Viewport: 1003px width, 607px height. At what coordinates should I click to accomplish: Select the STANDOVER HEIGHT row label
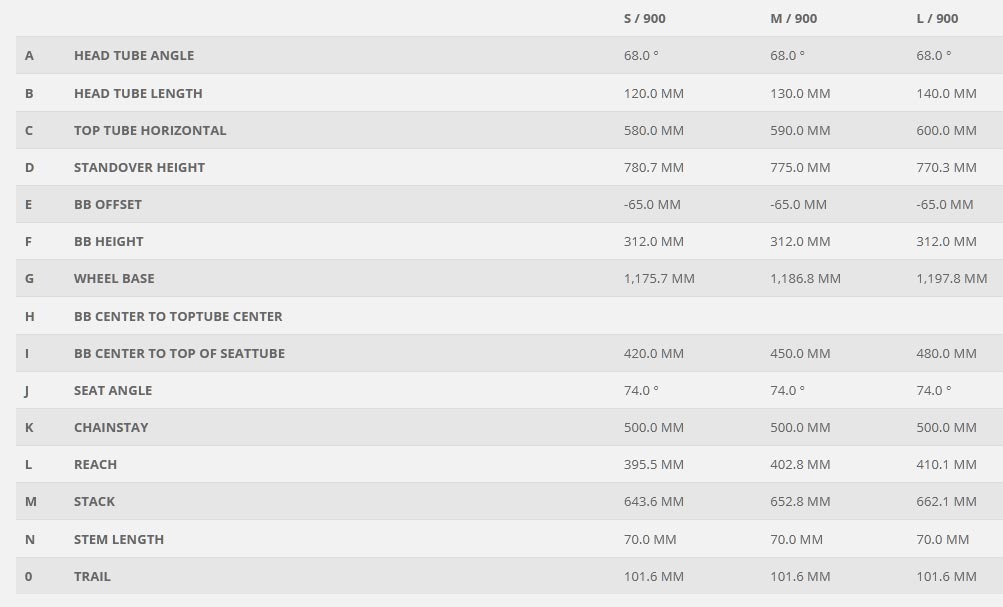139,167
